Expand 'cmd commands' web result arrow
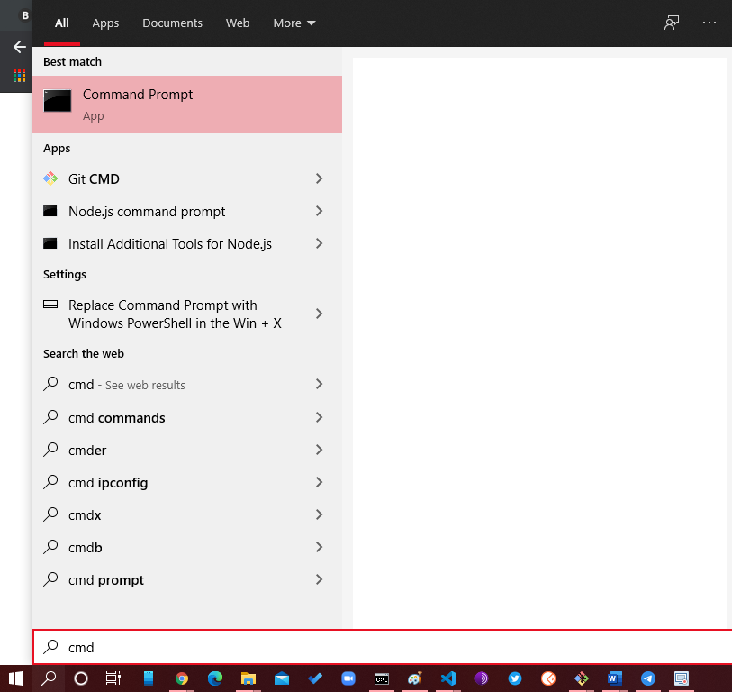 pyautogui.click(x=319, y=417)
